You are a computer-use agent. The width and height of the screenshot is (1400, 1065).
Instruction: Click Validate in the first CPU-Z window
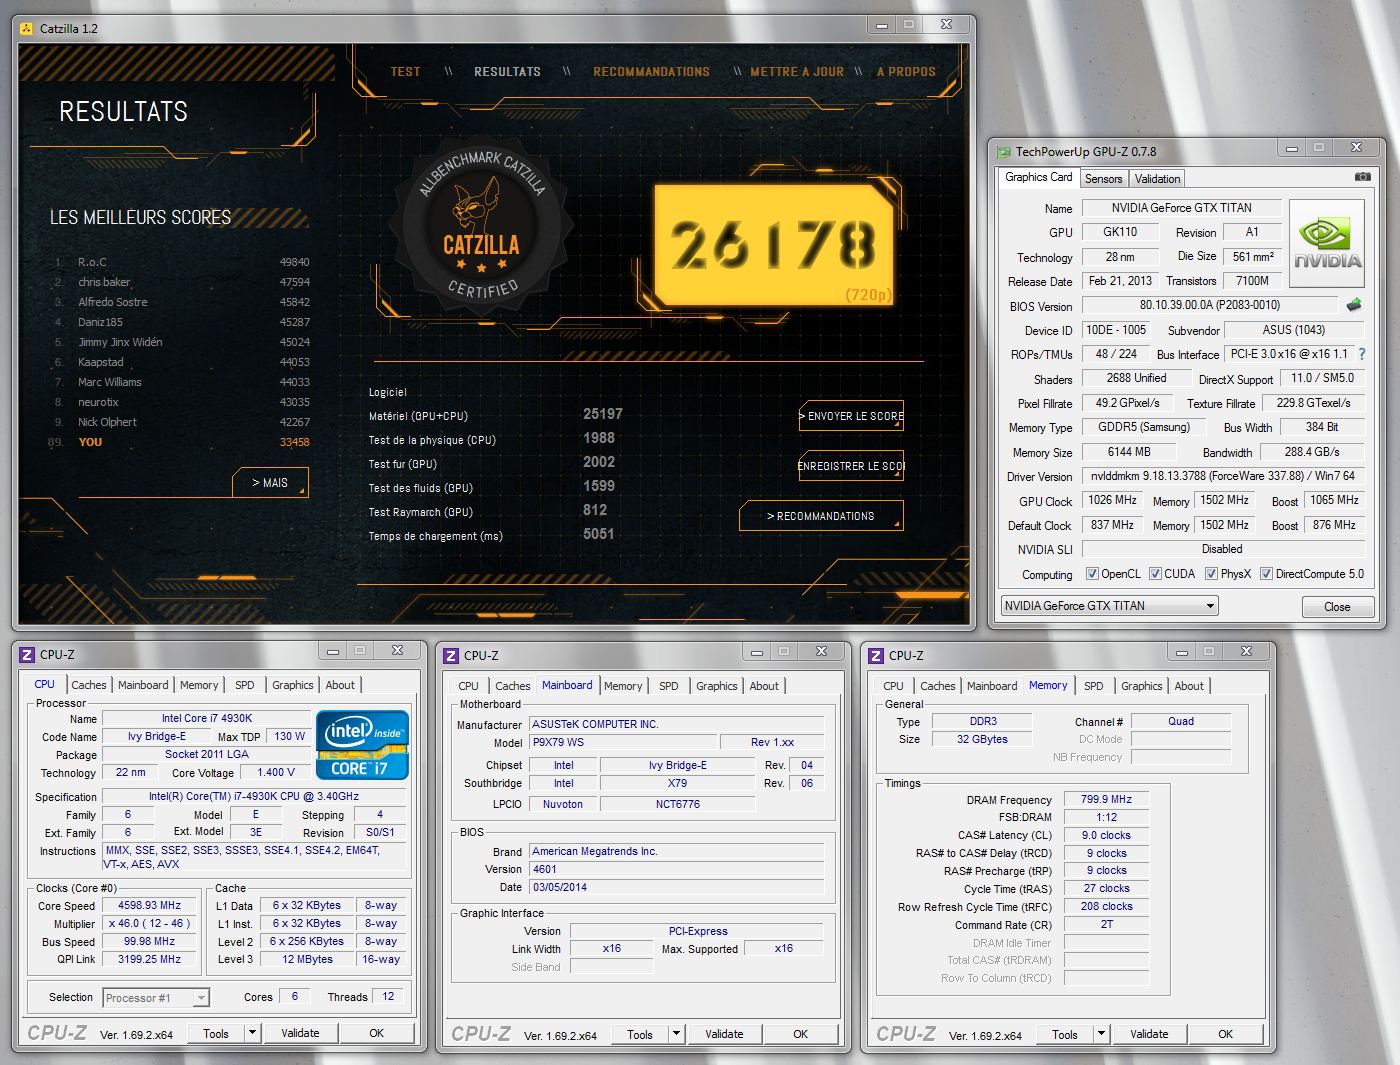click(300, 1033)
